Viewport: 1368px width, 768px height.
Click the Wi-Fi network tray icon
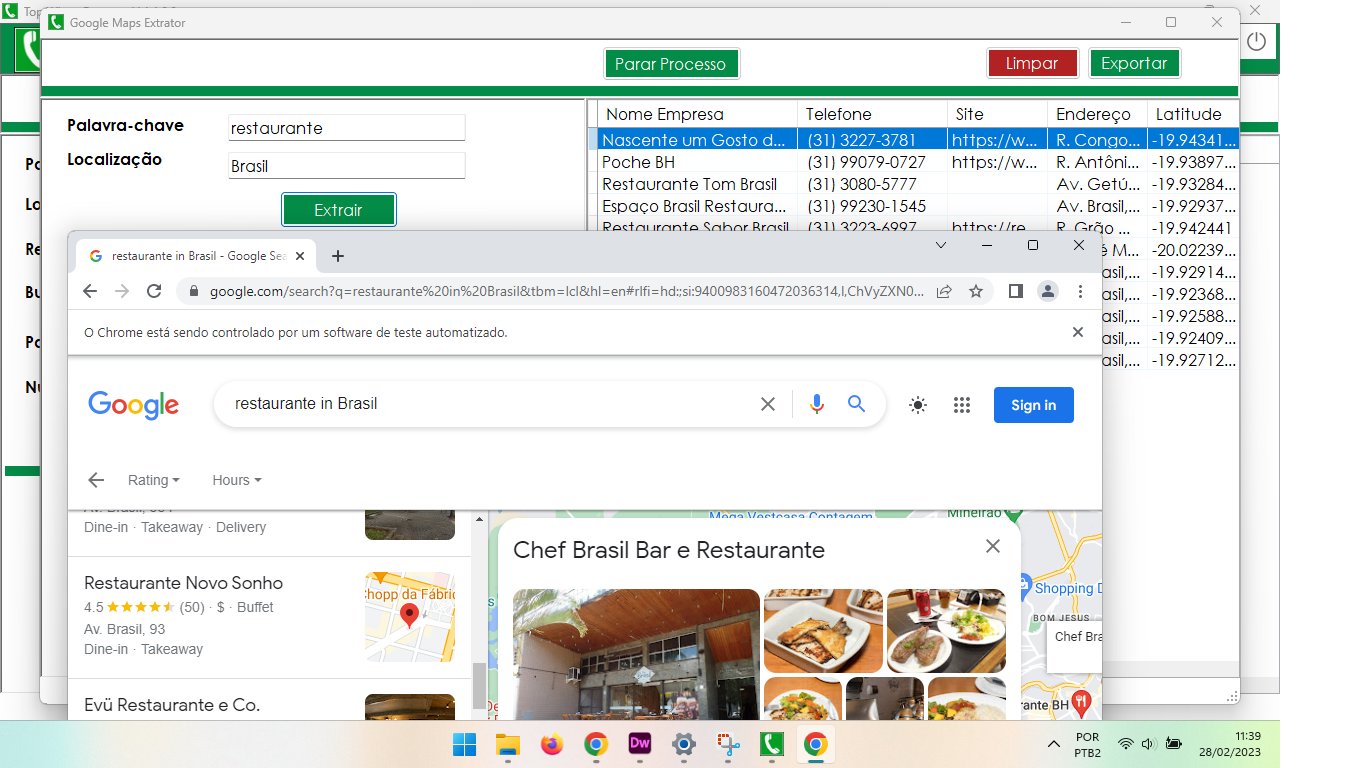point(1125,744)
